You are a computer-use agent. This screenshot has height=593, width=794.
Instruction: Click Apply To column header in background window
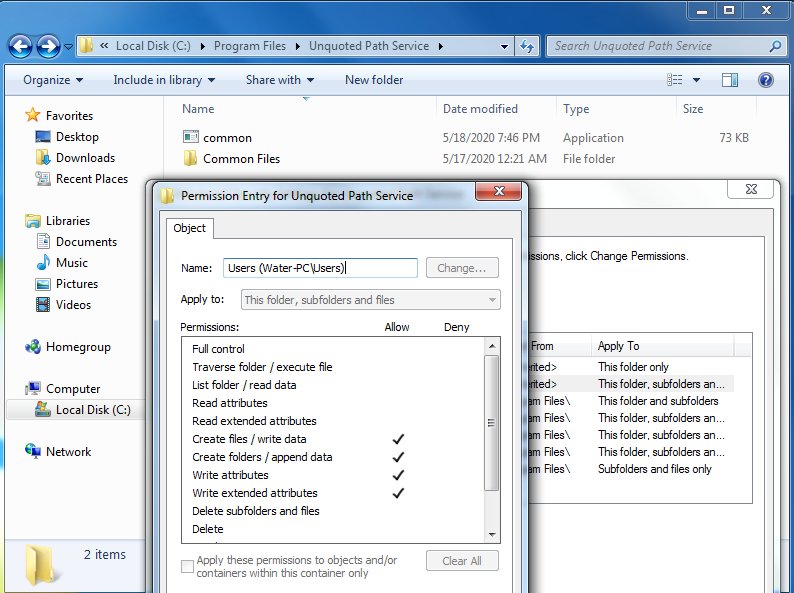(662, 346)
